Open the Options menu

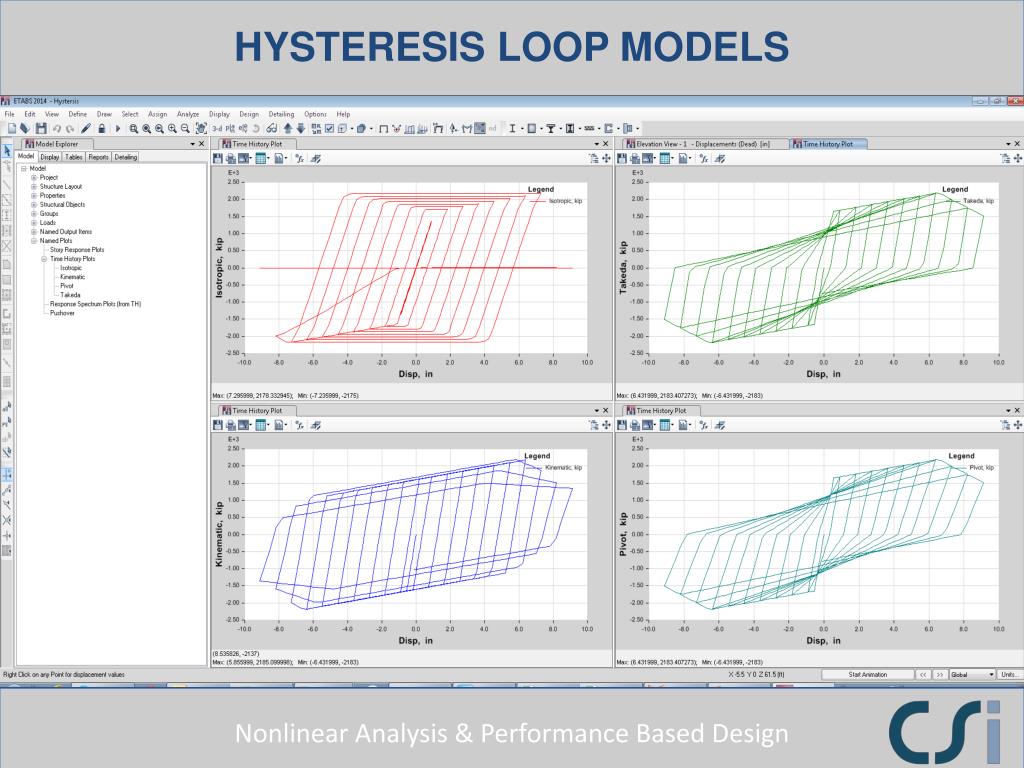[315, 114]
